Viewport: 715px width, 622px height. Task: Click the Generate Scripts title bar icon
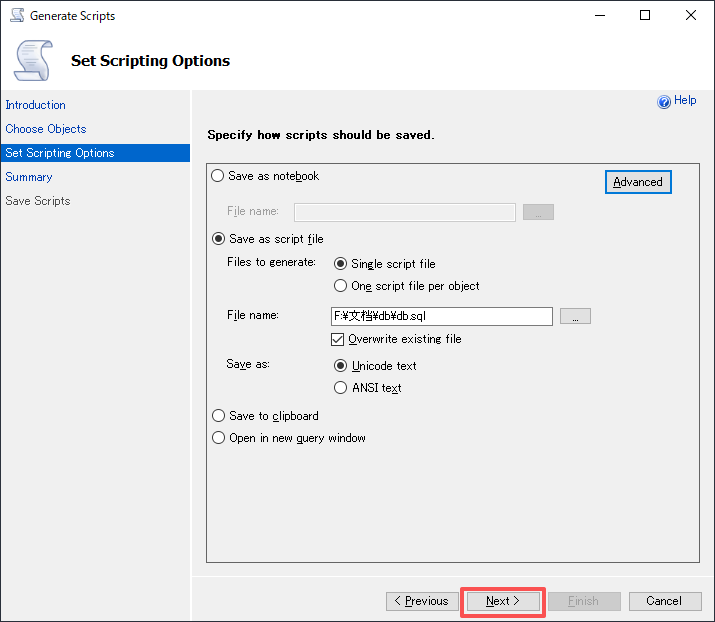[17, 15]
